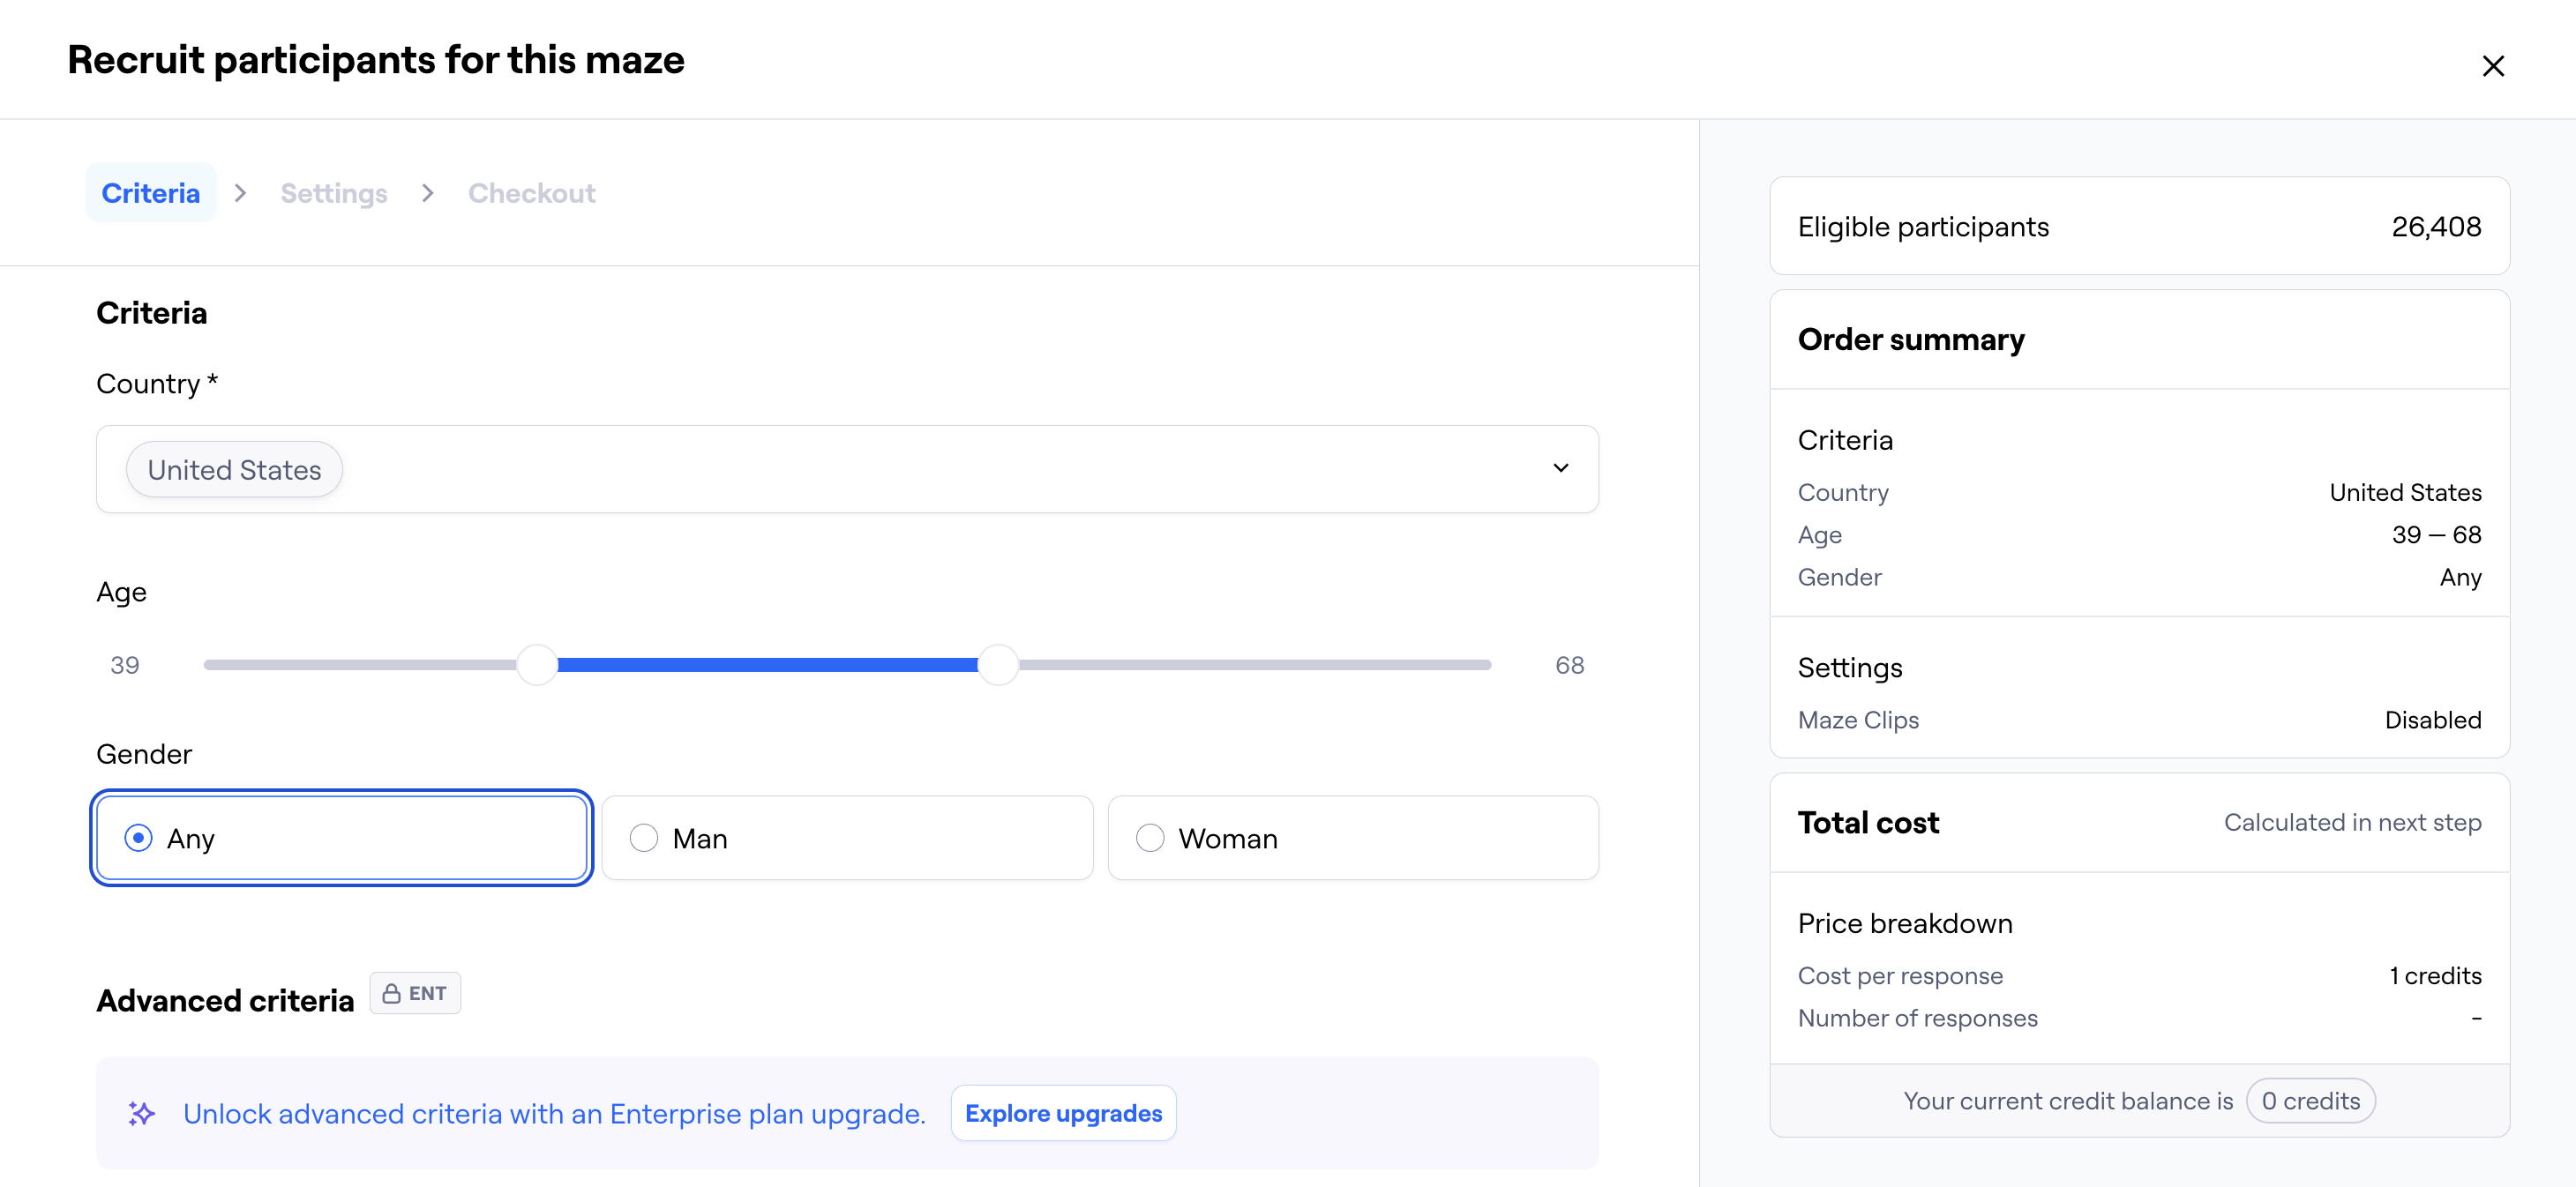Select the Any gender radio option
The width and height of the screenshot is (2576, 1187).
tap(139, 838)
